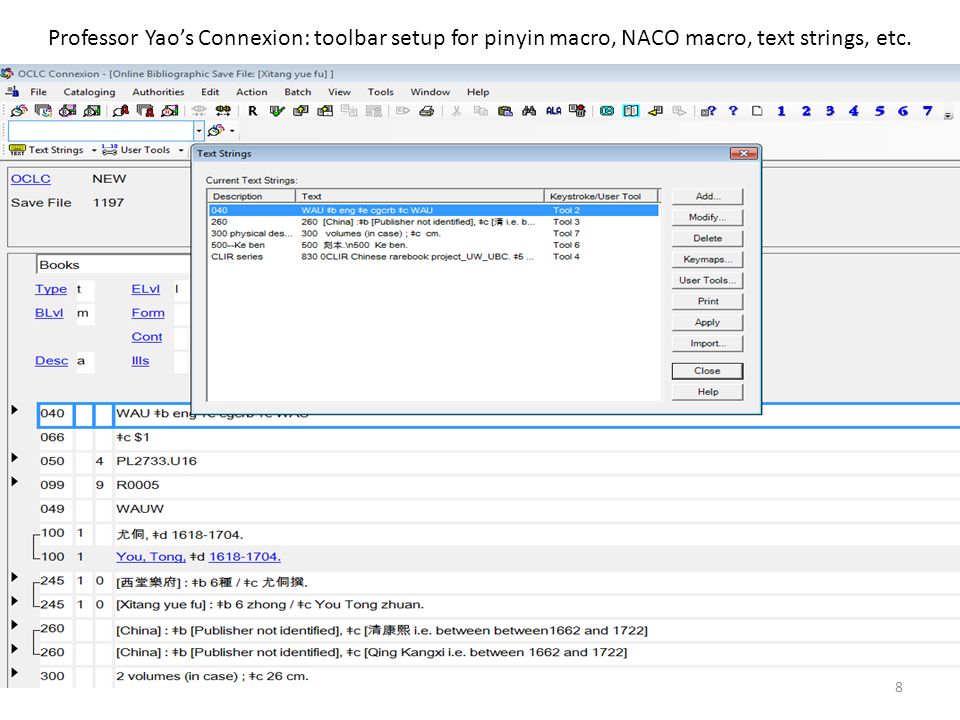Click the bold R reformat toolbar icon
Viewport: 960px width, 720px height.
[x=252, y=111]
